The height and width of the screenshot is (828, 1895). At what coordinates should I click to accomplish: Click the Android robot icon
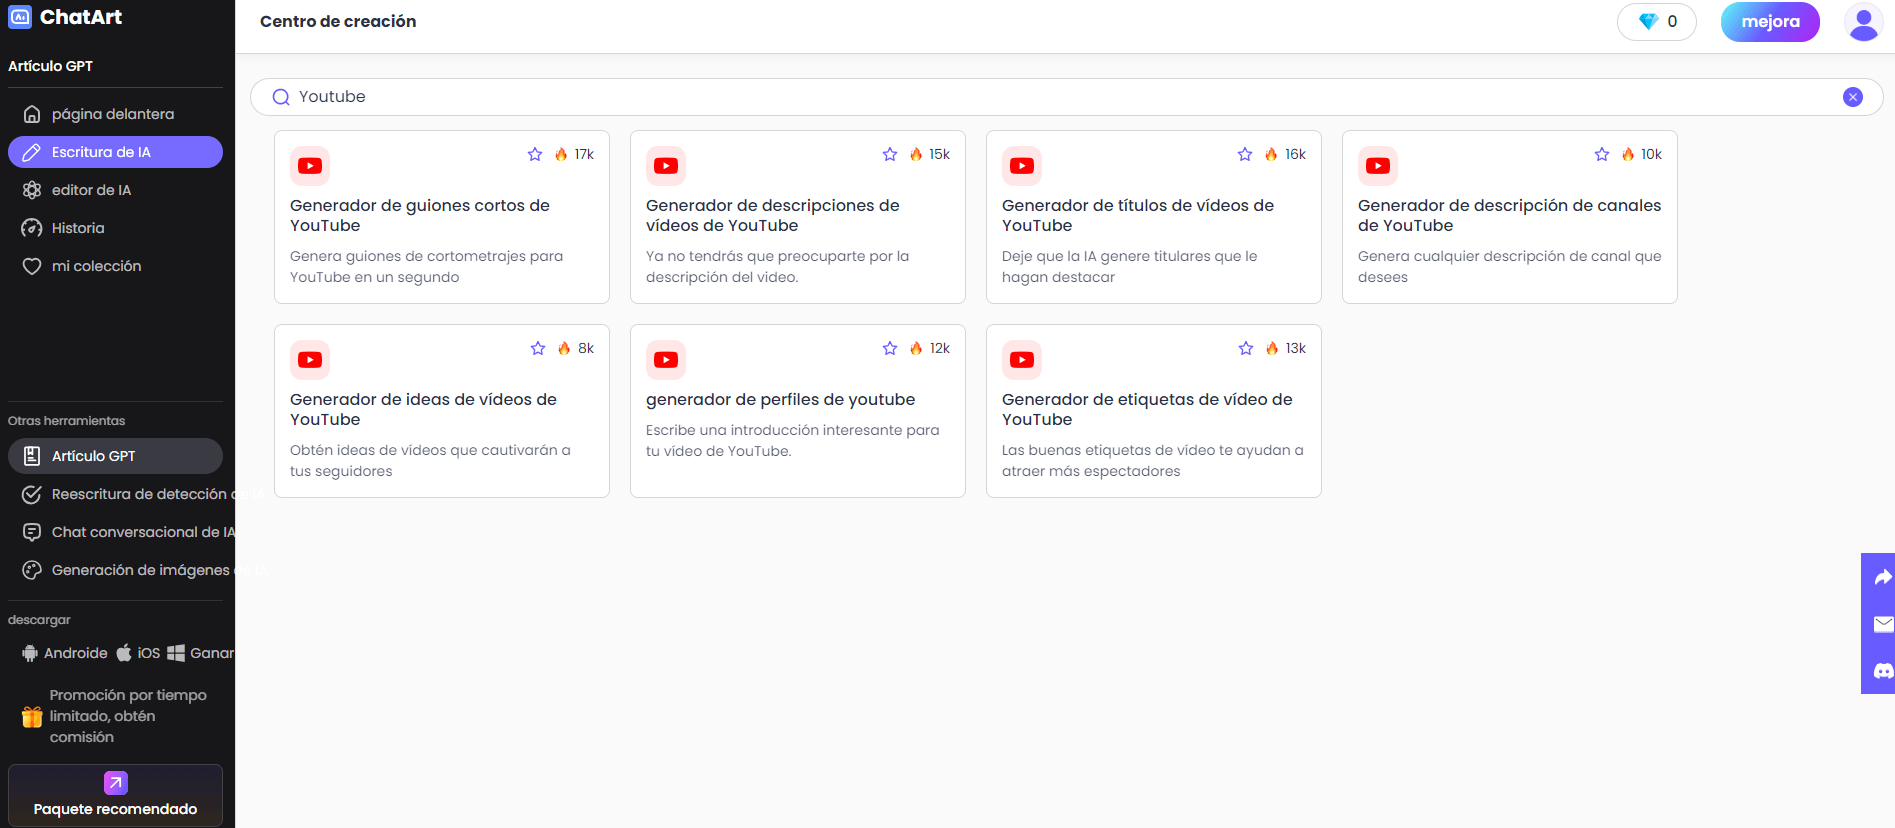pos(30,653)
